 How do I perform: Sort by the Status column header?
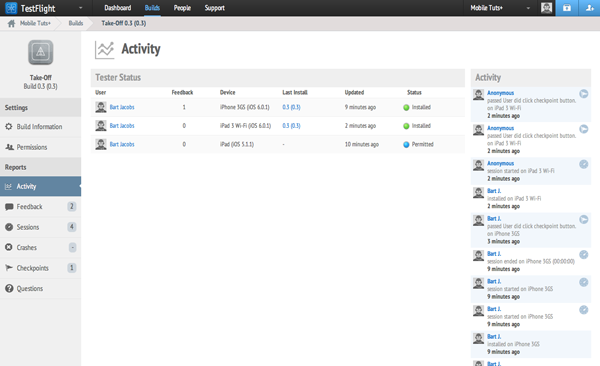(x=414, y=92)
